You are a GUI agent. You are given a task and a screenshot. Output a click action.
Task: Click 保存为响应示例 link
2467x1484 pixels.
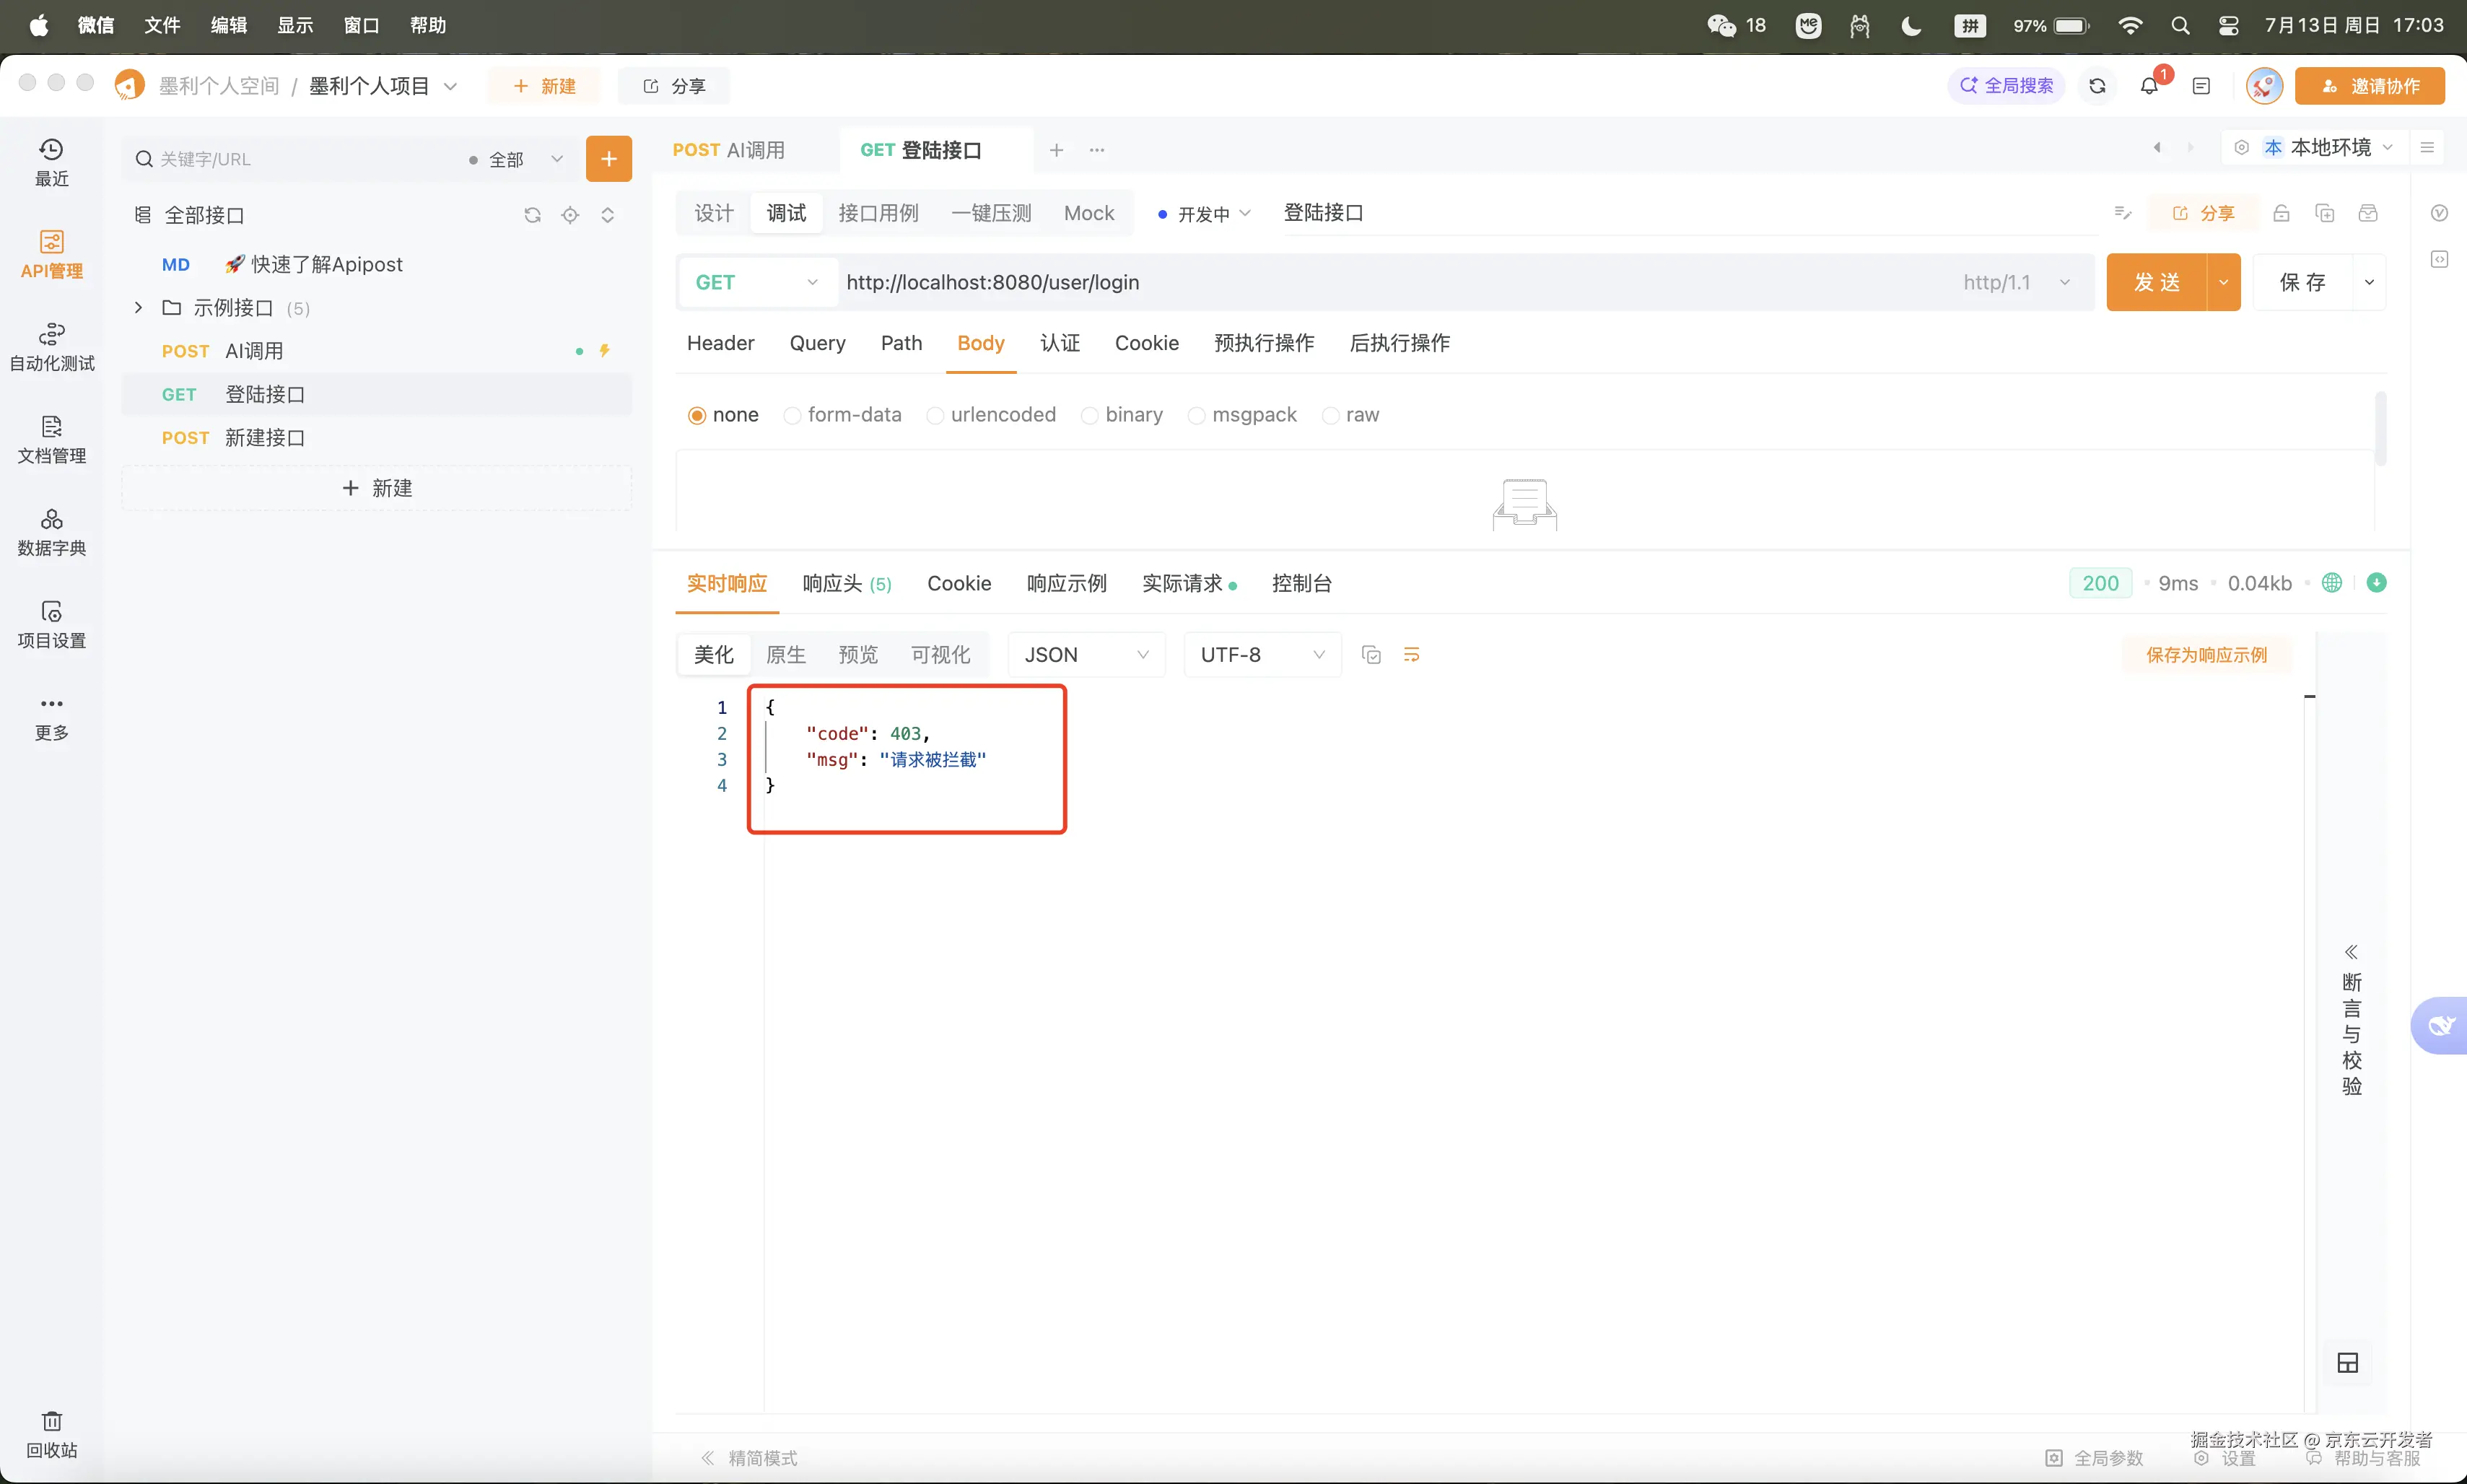point(2205,655)
